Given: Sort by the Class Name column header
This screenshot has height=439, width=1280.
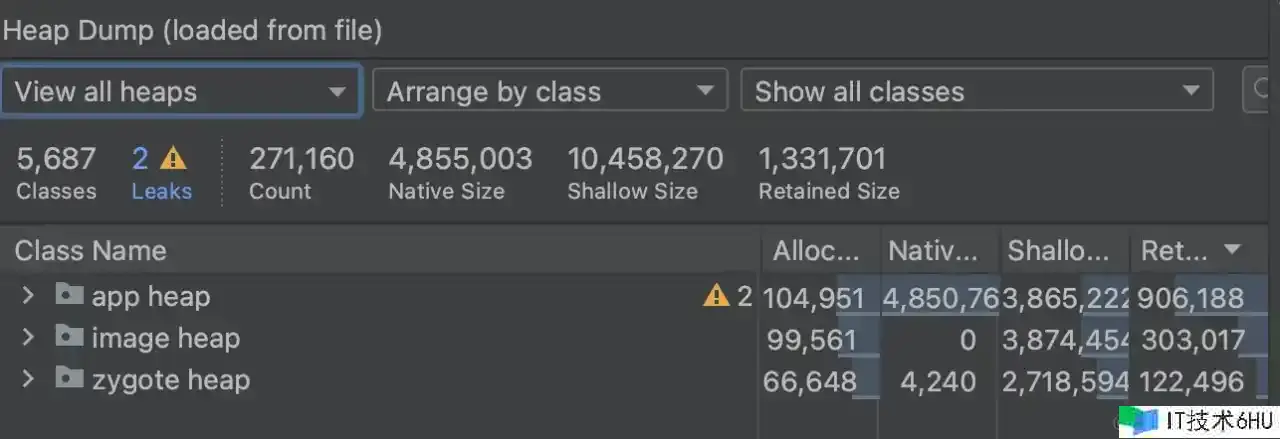Looking at the screenshot, I should (x=90, y=251).
